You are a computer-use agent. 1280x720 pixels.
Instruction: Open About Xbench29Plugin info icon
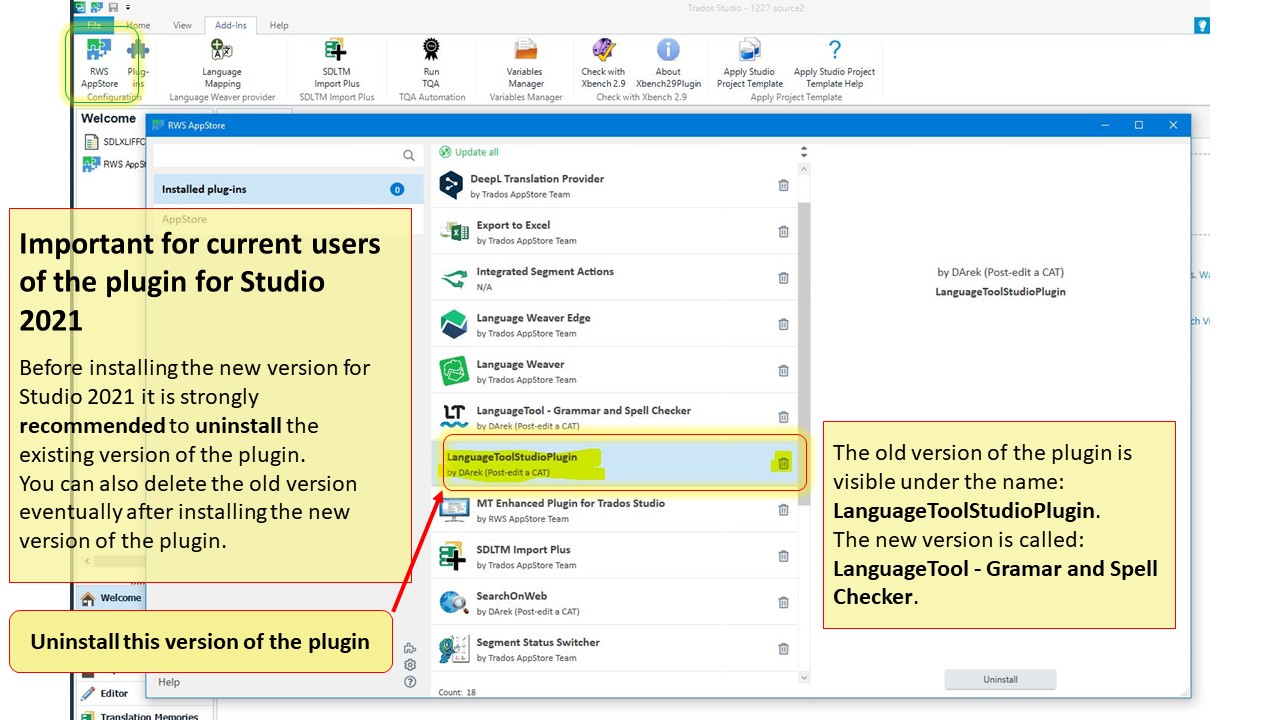668,60
